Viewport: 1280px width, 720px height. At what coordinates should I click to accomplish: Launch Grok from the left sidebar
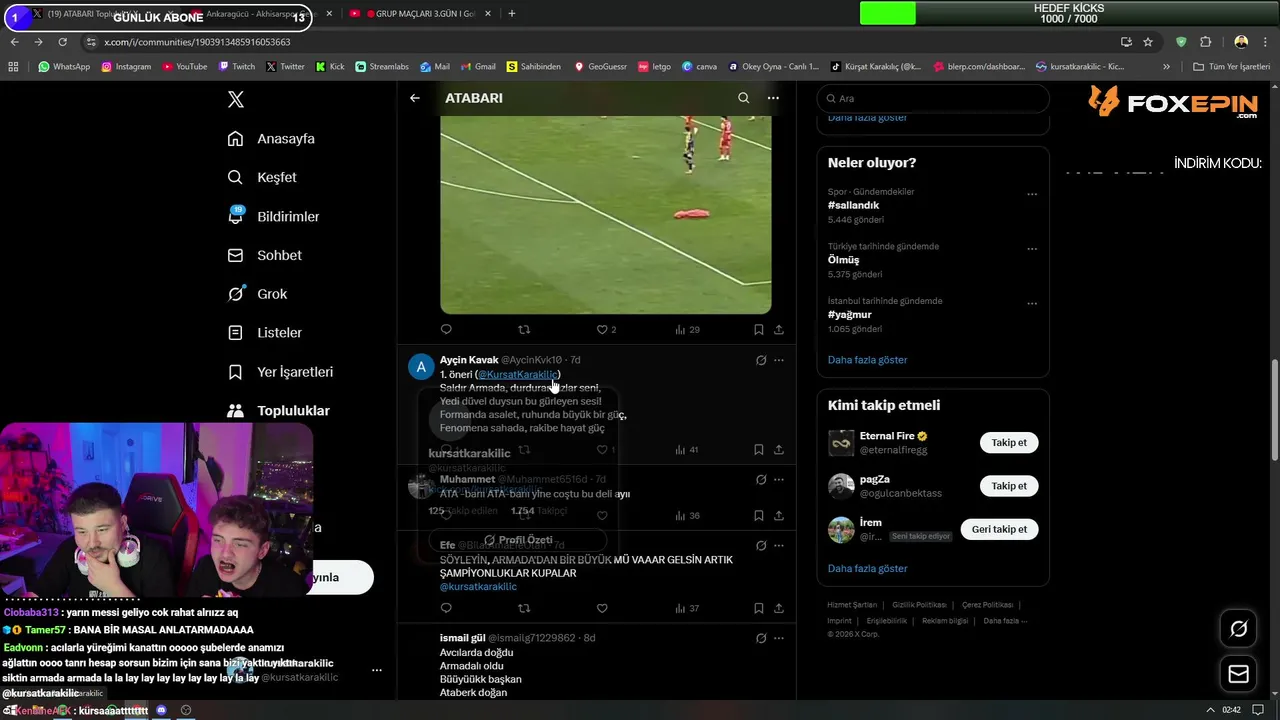tap(257, 294)
